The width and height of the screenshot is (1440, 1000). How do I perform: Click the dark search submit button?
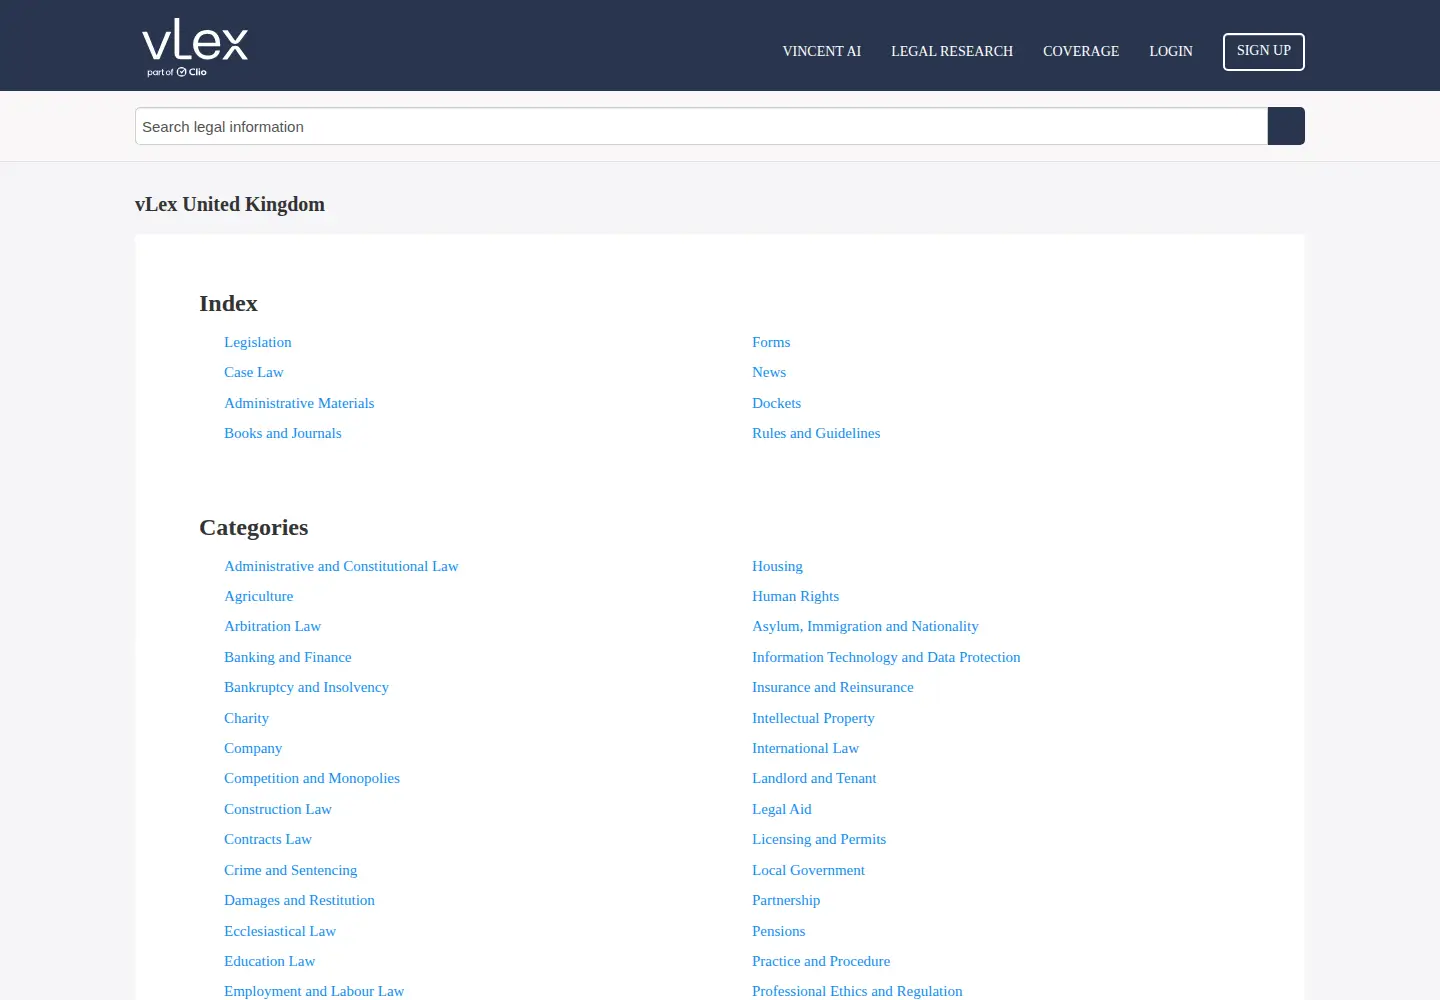coord(1286,126)
